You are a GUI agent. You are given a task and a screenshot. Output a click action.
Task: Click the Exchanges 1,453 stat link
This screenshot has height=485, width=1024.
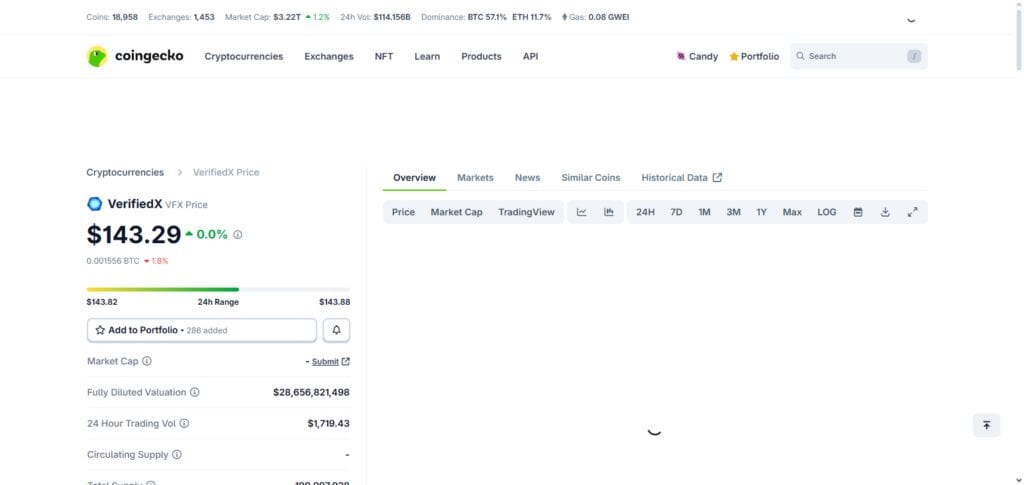tap(182, 17)
